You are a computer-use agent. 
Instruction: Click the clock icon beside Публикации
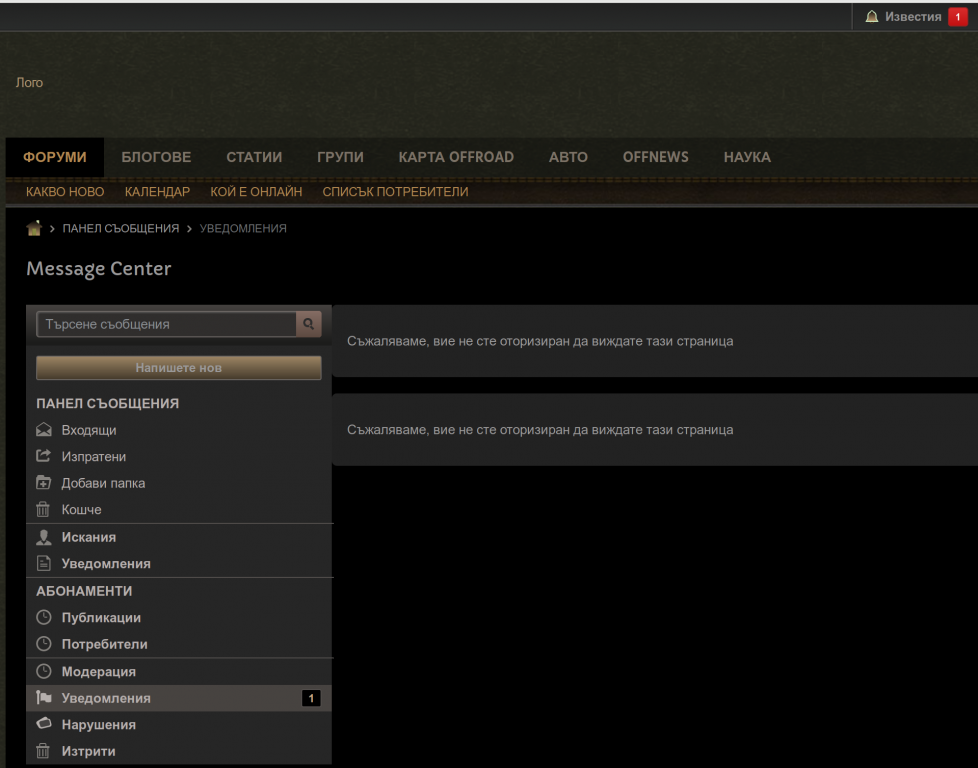tap(44, 618)
